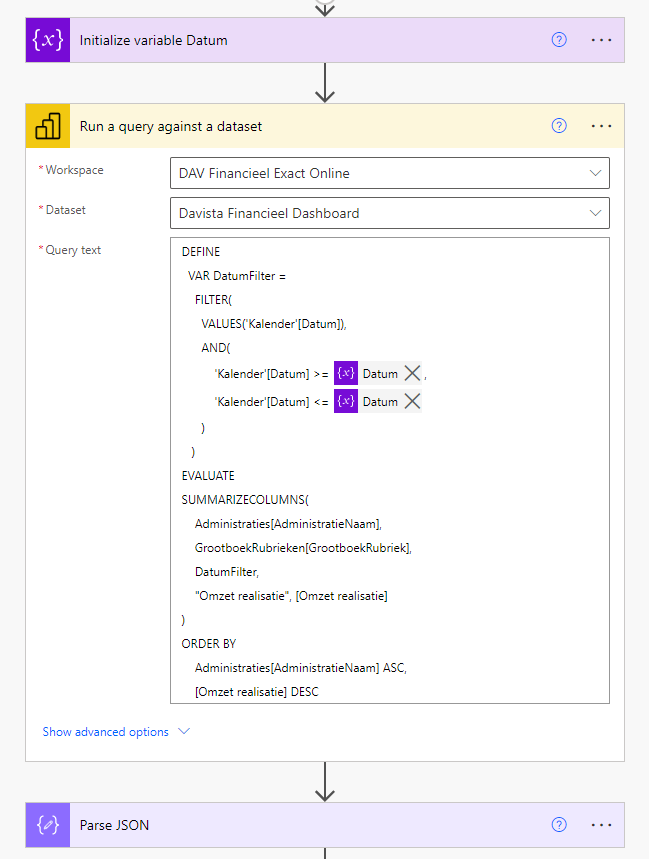This screenshot has width=649, height=859.
Task: Click the Initialize variable {x} icon
Action: pos(47,39)
